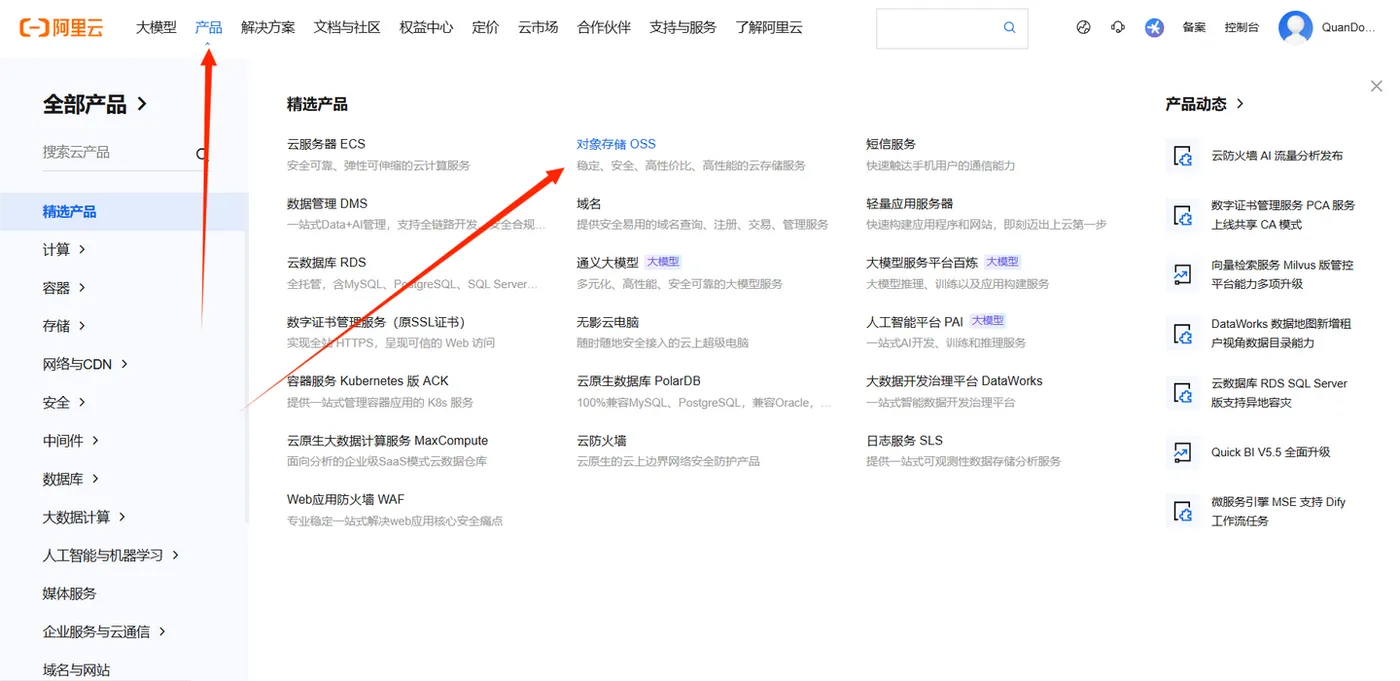Open 容器服务 Kubernetes 版 ACK
The width and height of the screenshot is (1400, 681).
368,381
